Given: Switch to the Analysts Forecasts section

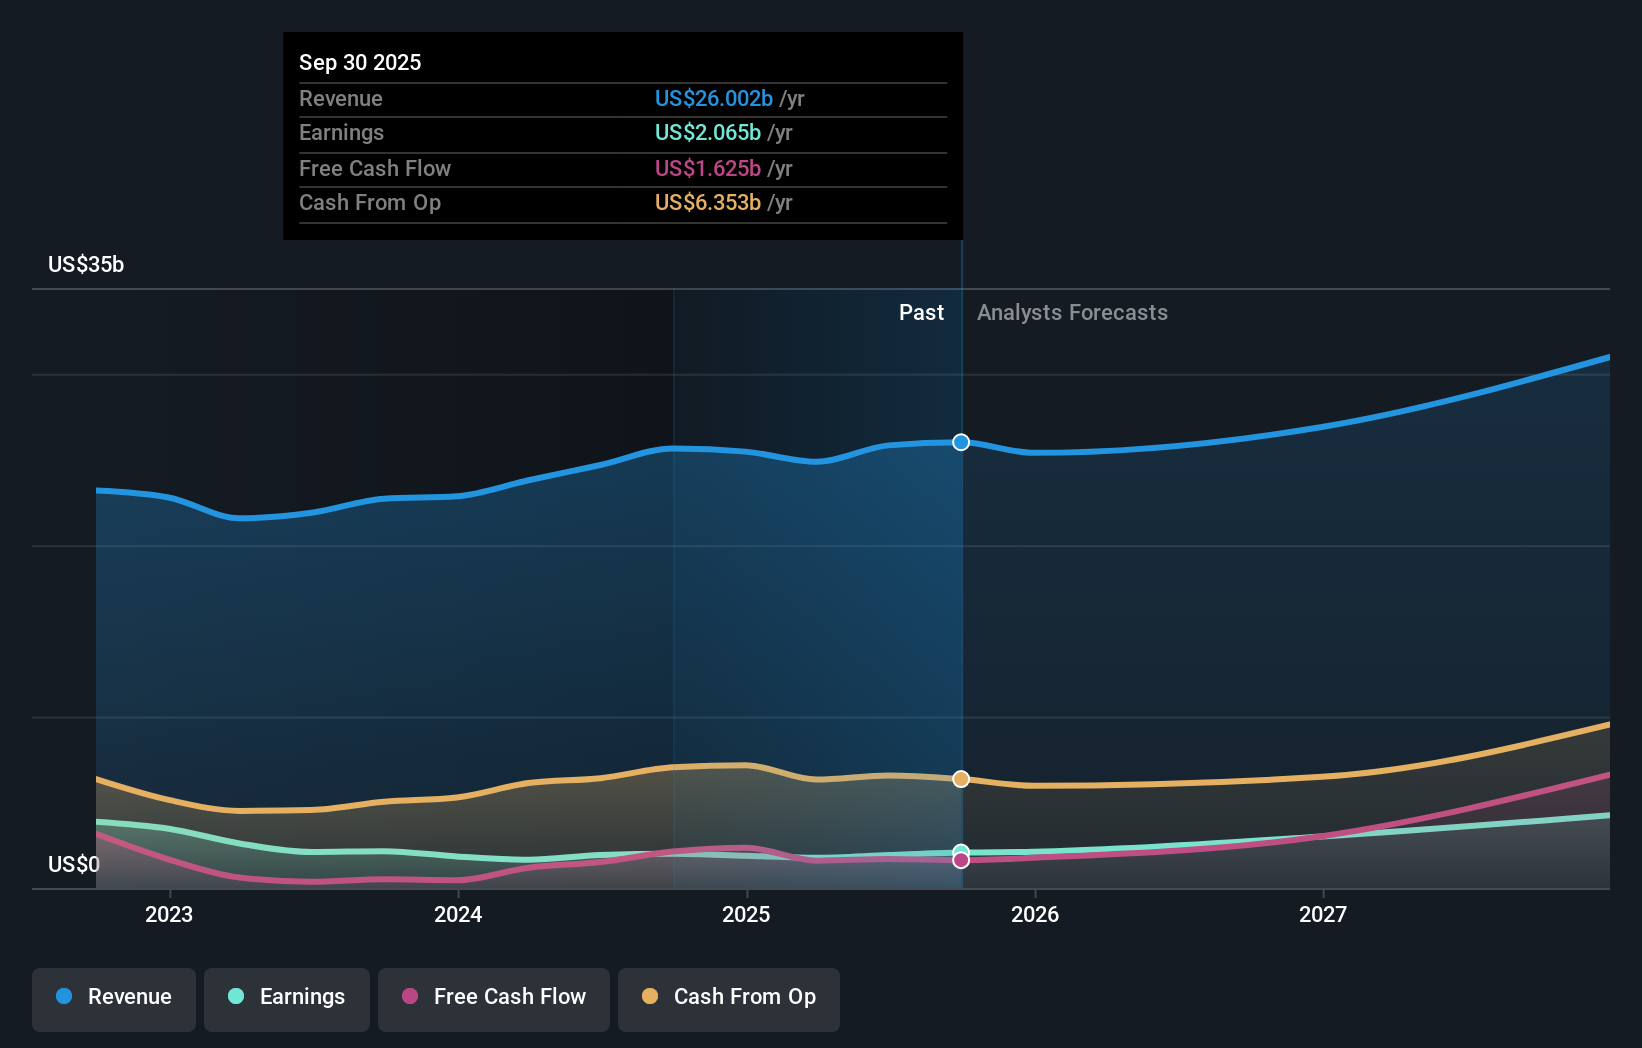Looking at the screenshot, I should click(x=1071, y=312).
